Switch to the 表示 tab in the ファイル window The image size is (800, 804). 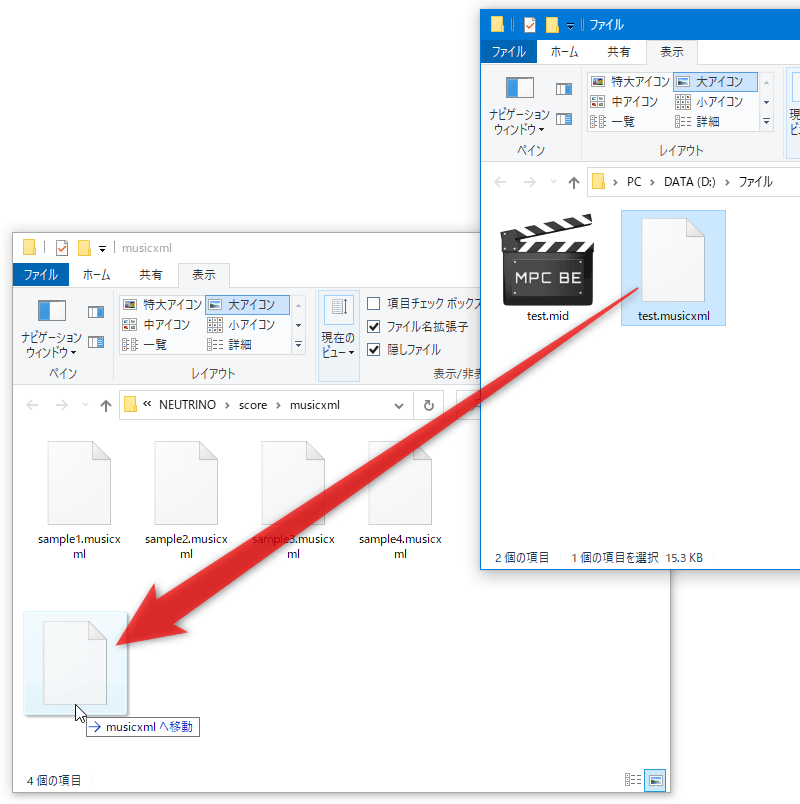click(x=672, y=52)
